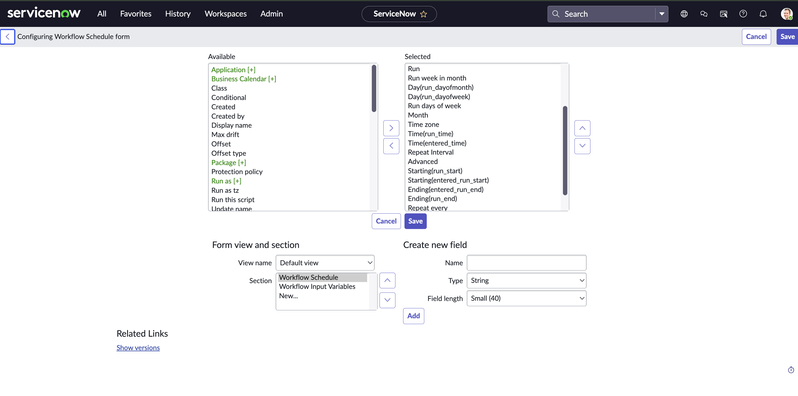Viewport: 798px width, 396px height.
Task: Select Offset type in Available list
Action: click(x=229, y=153)
